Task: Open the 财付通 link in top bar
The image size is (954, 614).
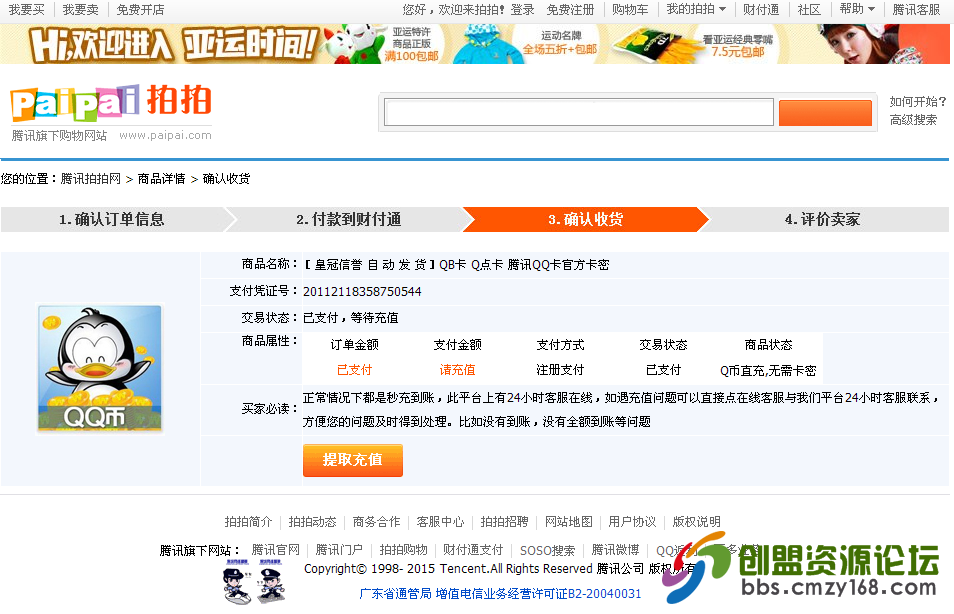Action: [761, 10]
